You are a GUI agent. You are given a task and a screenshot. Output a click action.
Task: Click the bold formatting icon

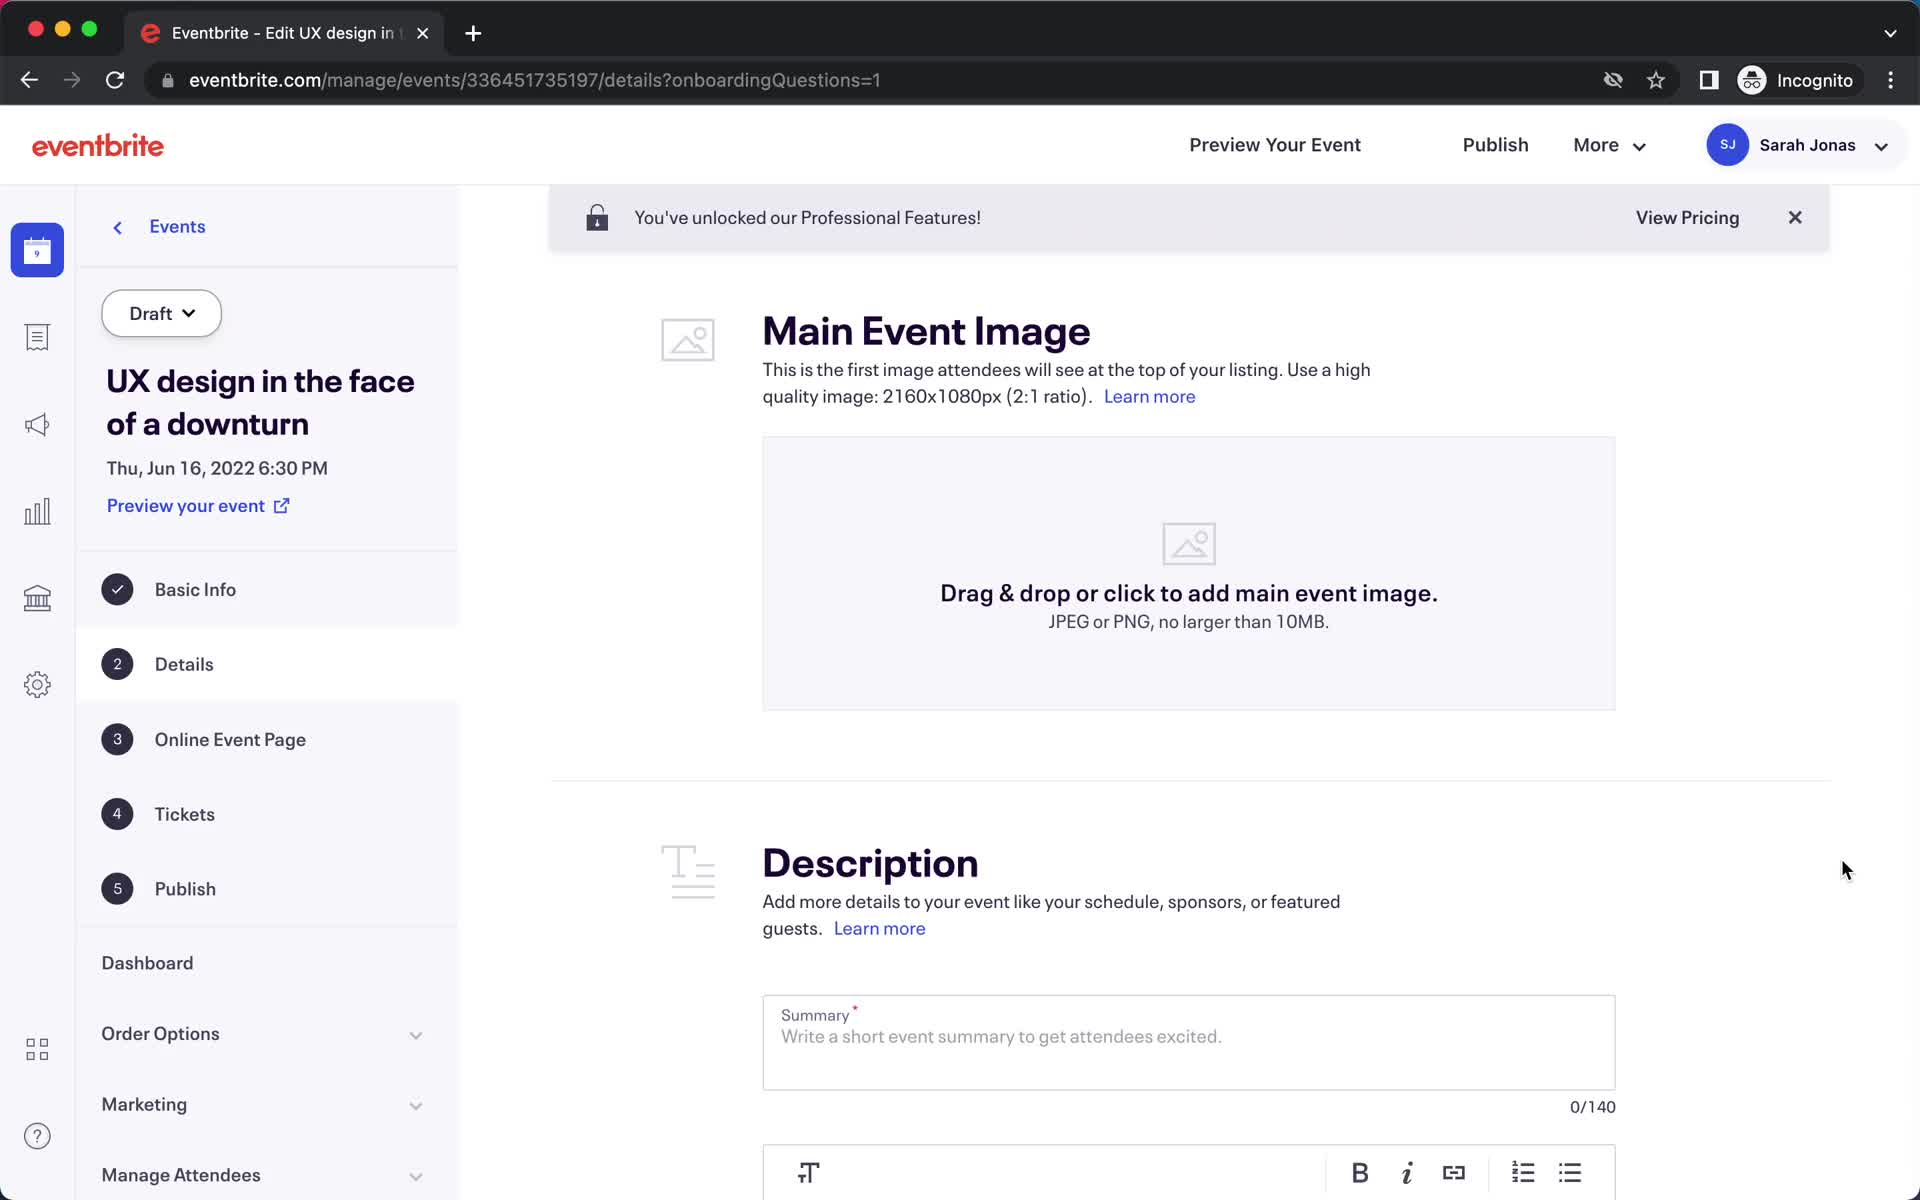(x=1359, y=1172)
